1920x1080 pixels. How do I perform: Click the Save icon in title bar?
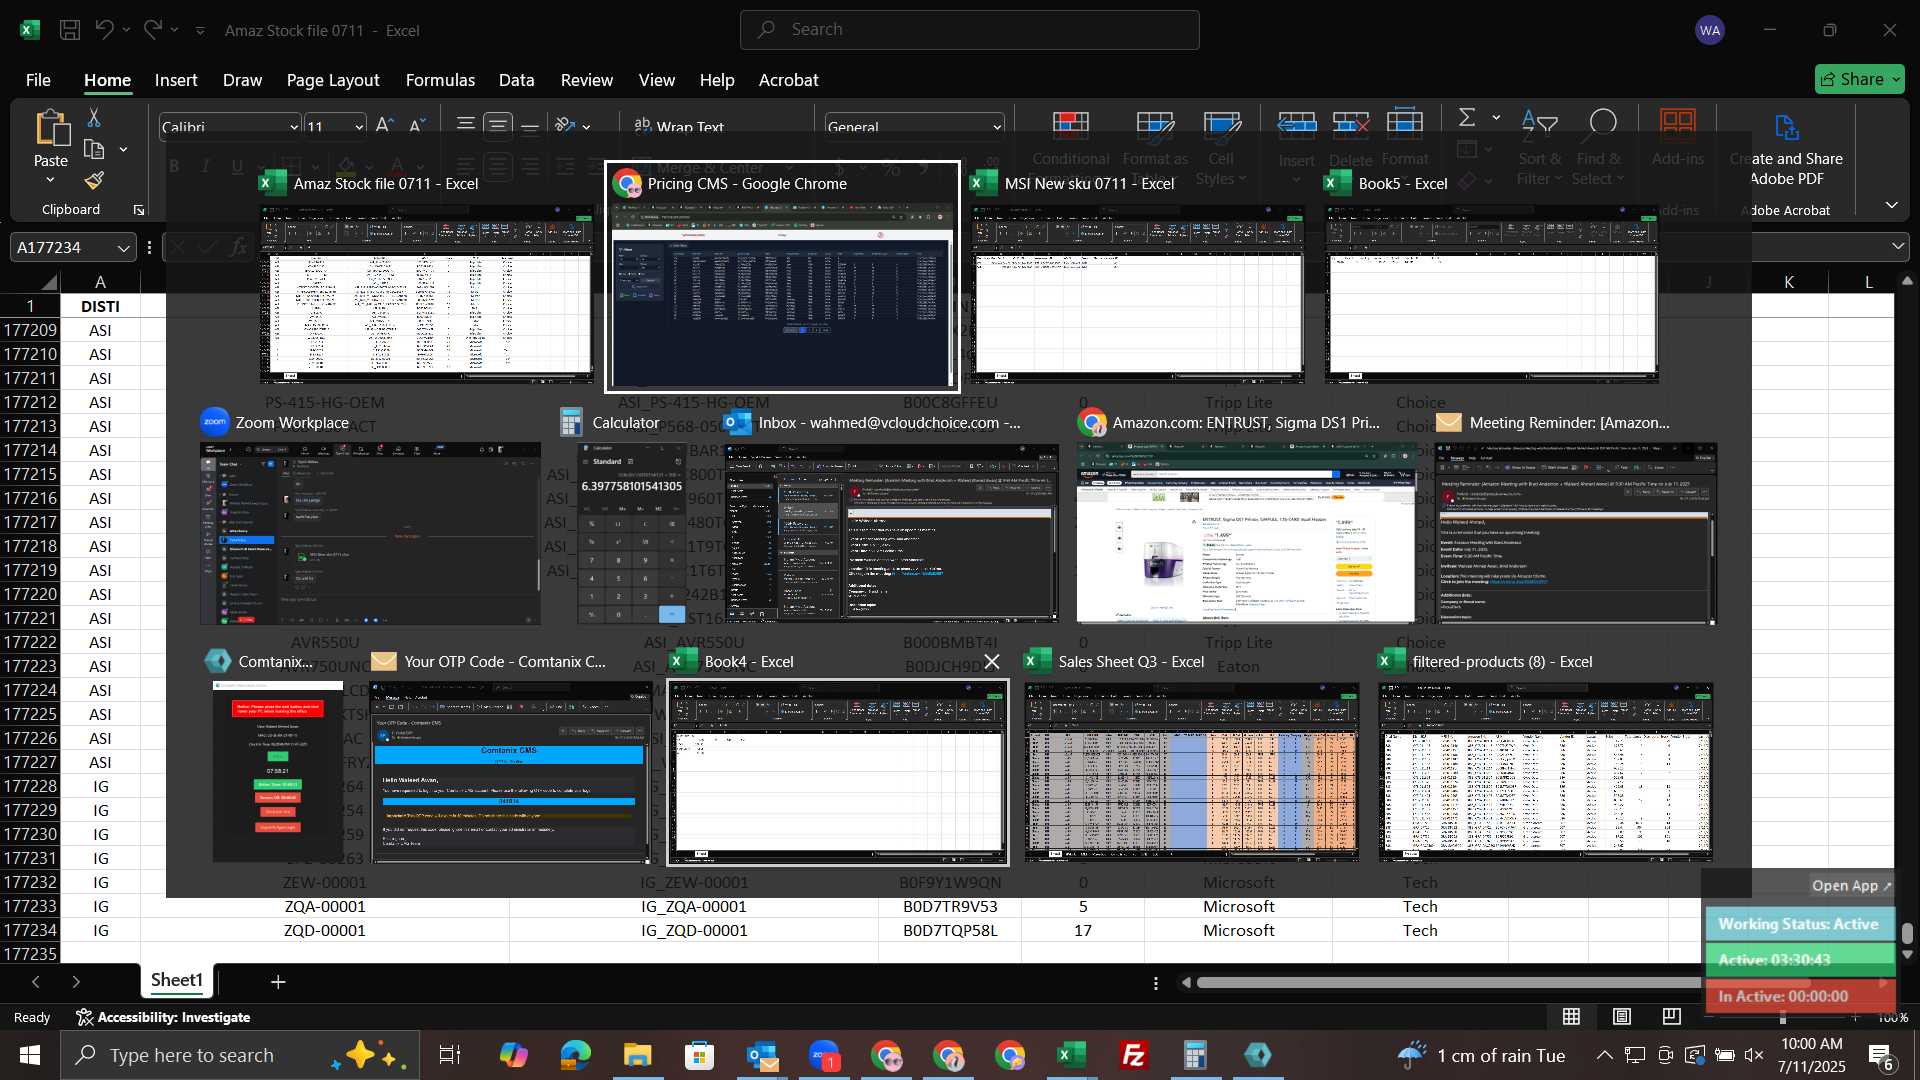click(70, 30)
